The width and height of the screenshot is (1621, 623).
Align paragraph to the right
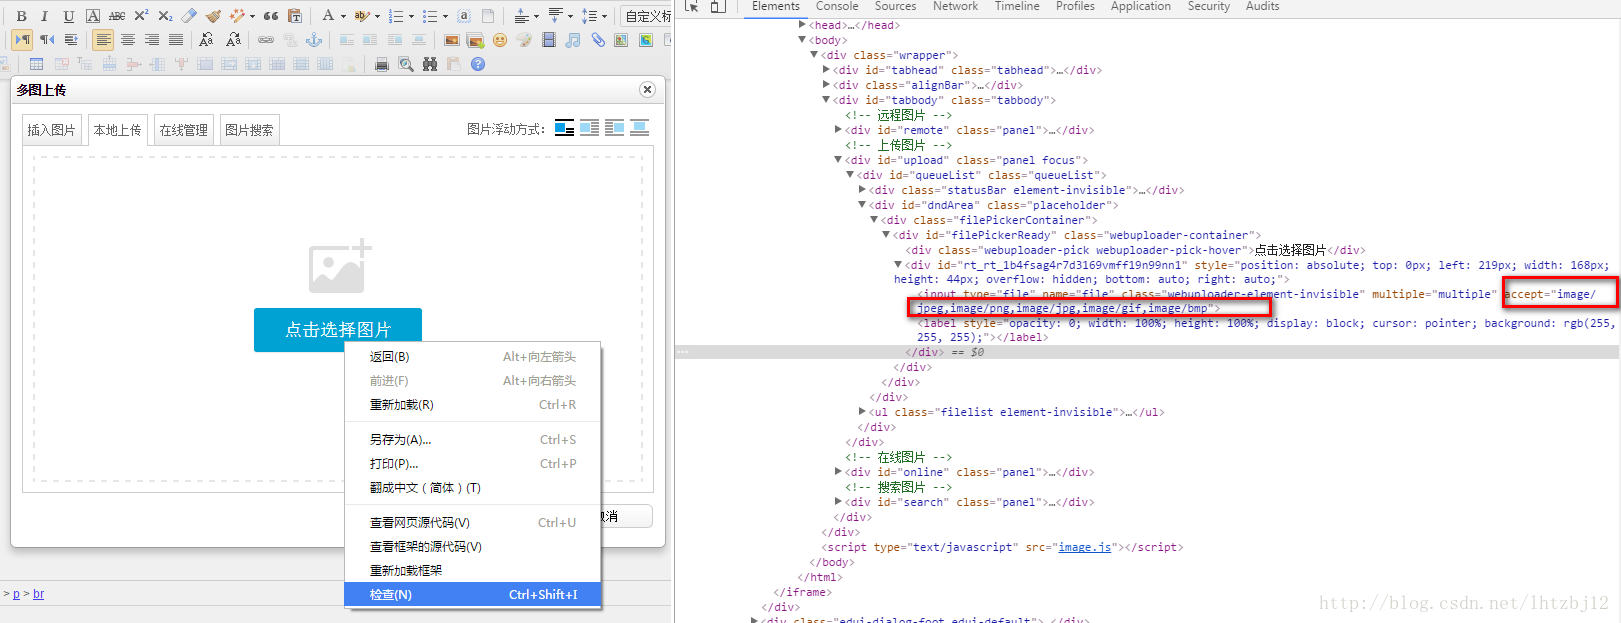(x=152, y=40)
